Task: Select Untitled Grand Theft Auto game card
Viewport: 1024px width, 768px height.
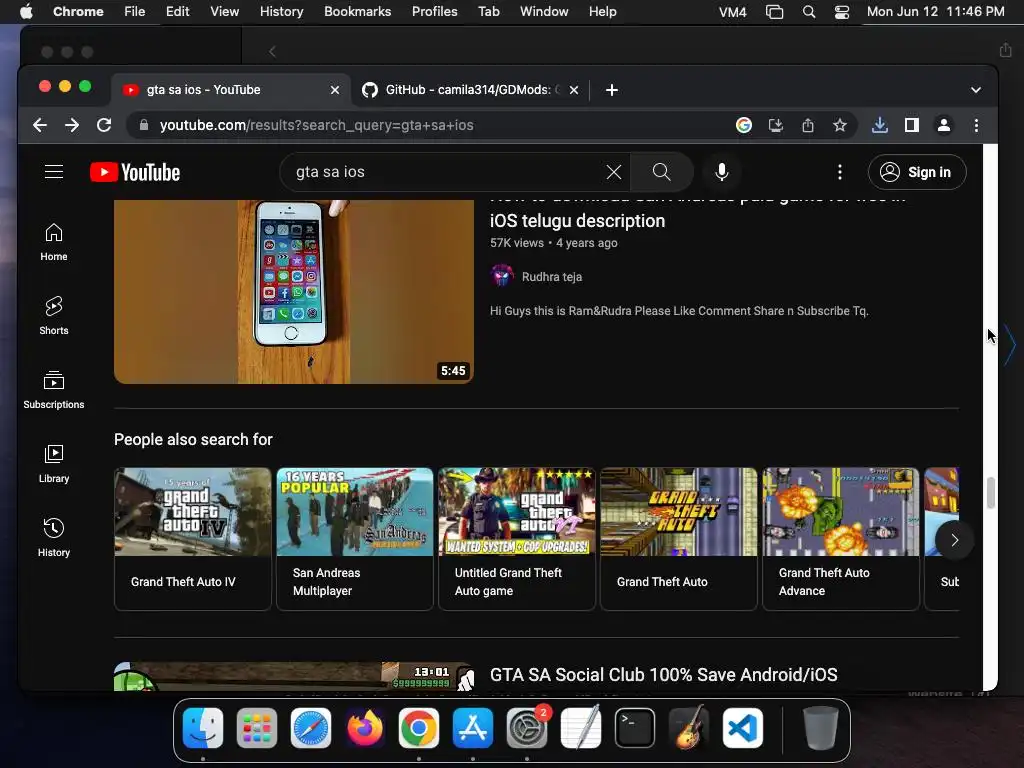Action: pyautogui.click(x=517, y=539)
